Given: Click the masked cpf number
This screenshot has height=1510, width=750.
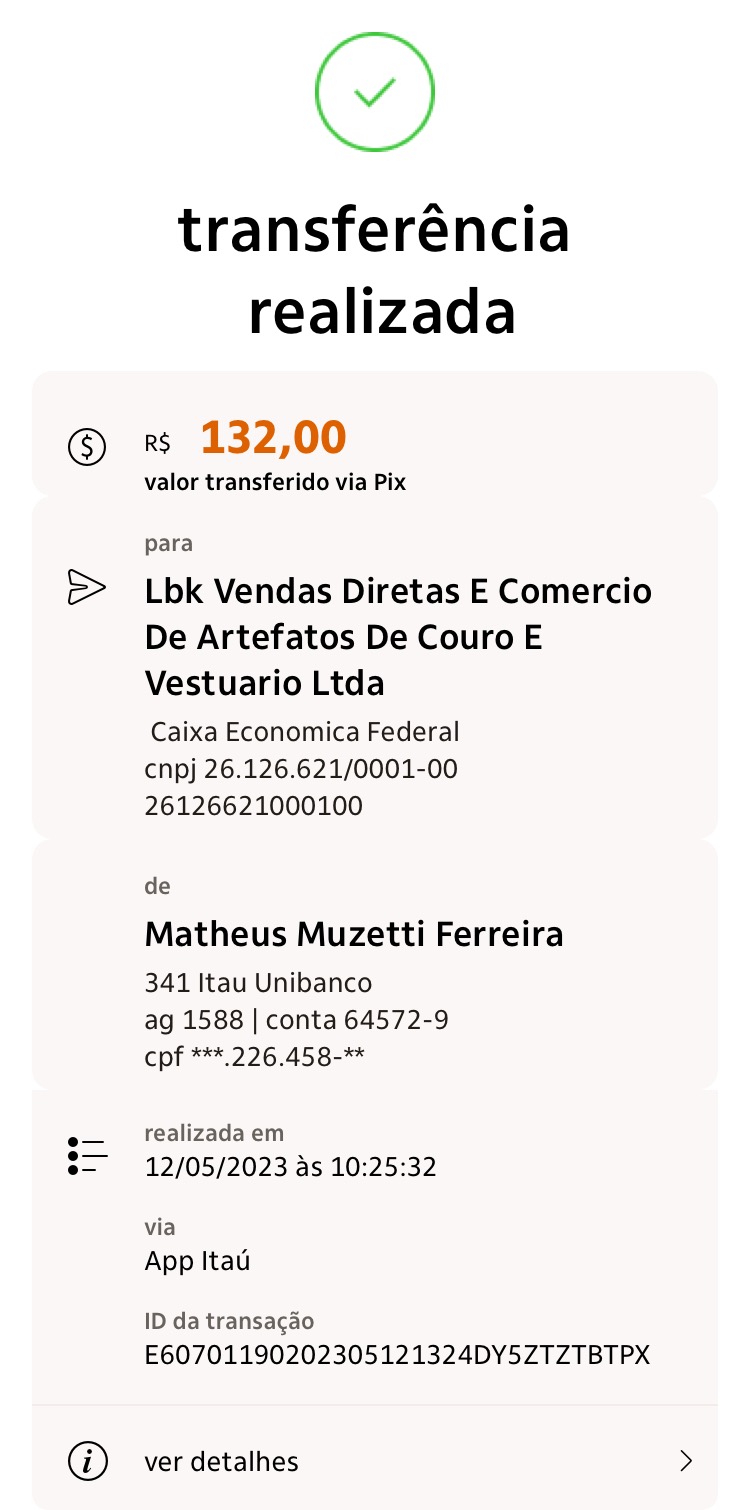Looking at the screenshot, I should (254, 1056).
